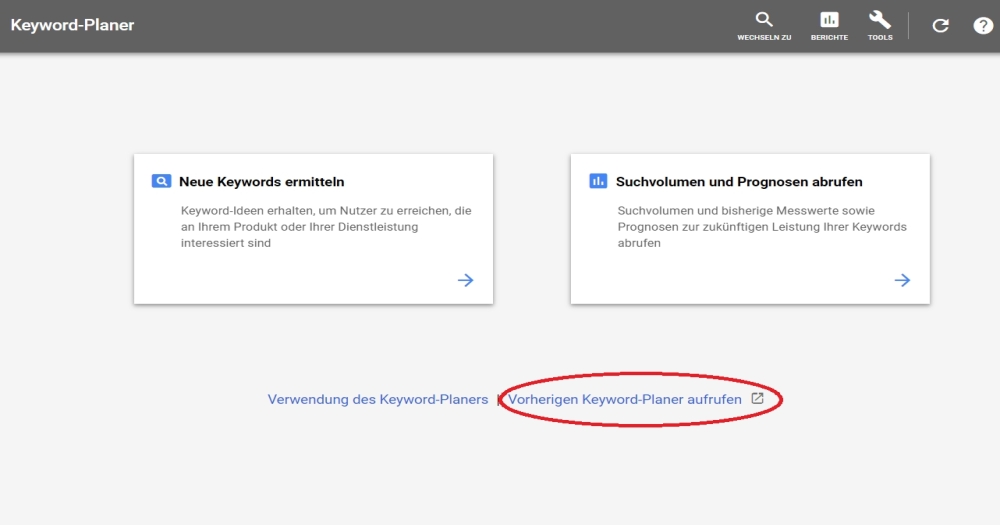Click external link icon after Vorherigen Keyword-Planer
Viewport: 1000px width, 525px height.
[x=757, y=399]
